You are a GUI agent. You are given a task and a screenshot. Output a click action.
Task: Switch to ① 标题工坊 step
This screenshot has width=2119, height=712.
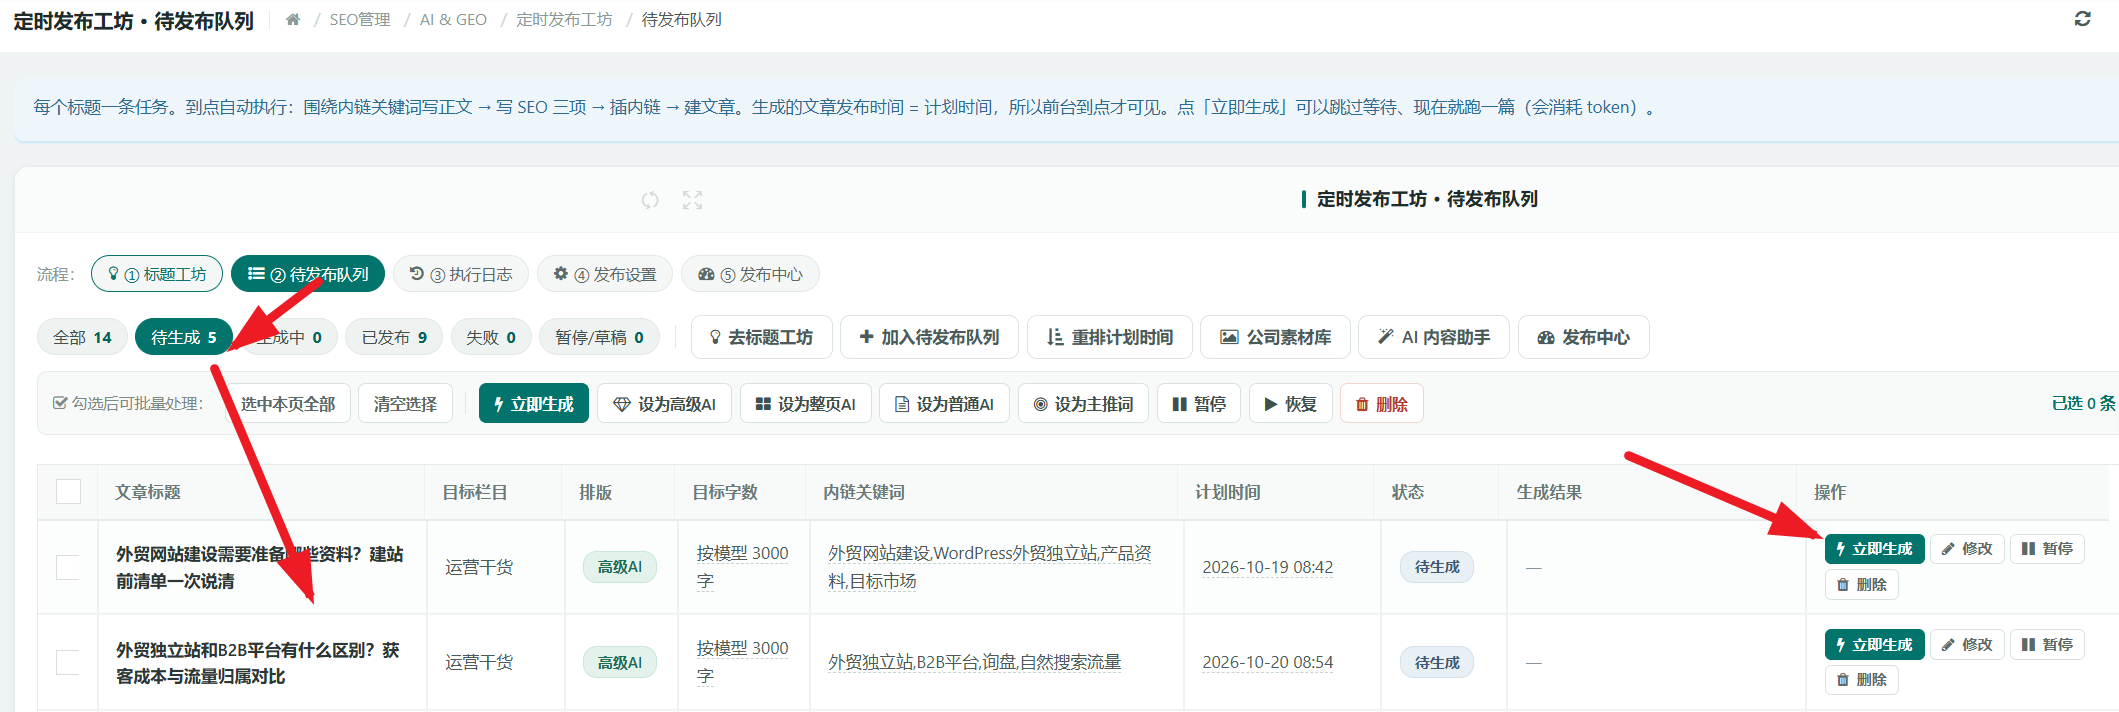[157, 274]
